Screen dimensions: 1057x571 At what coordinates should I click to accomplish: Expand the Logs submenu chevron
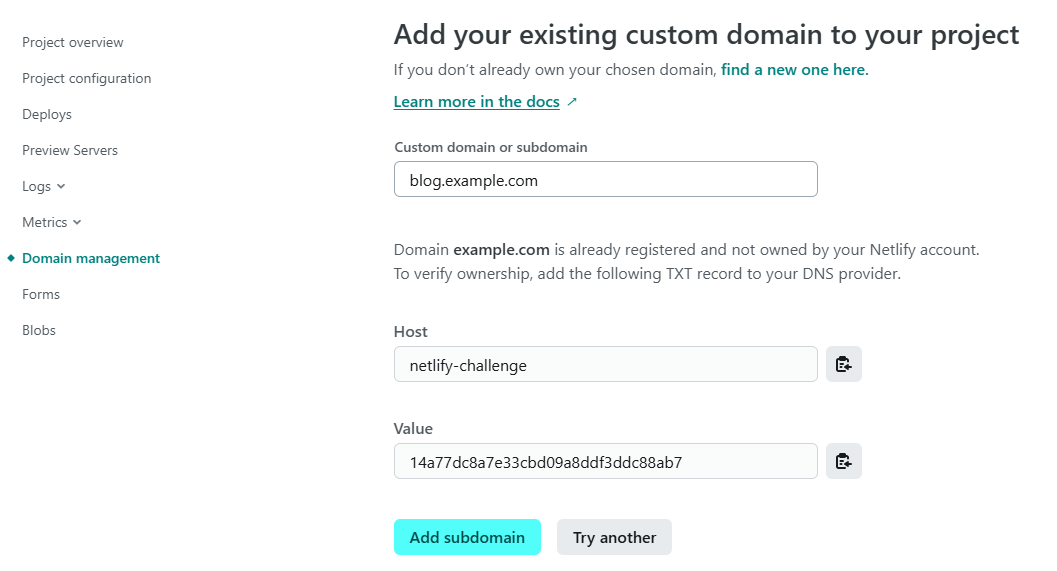(61, 187)
